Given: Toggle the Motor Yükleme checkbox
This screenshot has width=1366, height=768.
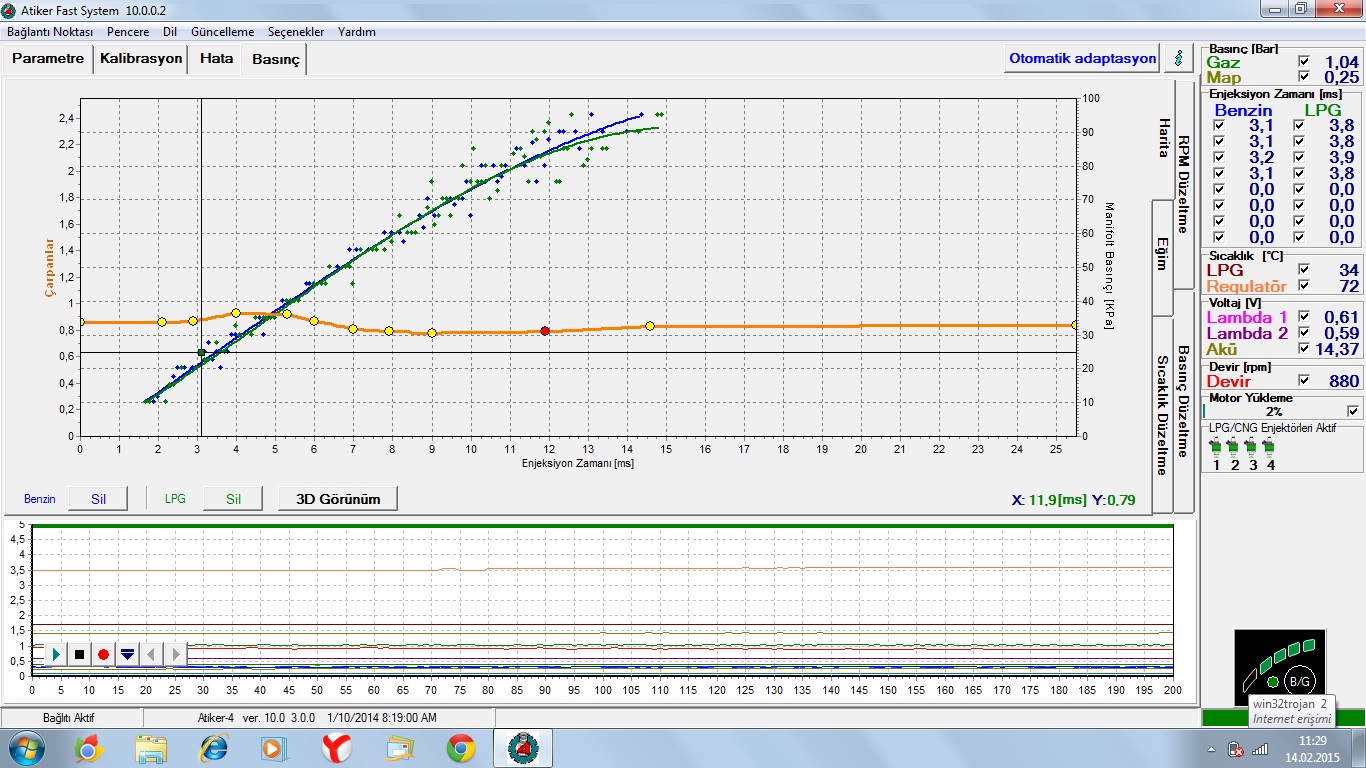Looking at the screenshot, I should 1353,411.
